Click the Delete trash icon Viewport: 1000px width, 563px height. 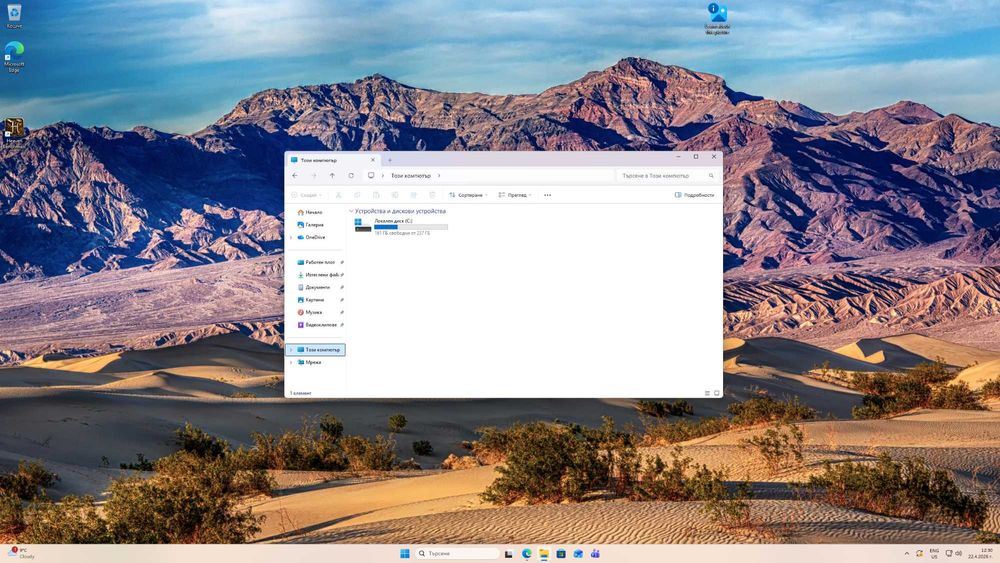[x=432, y=195]
